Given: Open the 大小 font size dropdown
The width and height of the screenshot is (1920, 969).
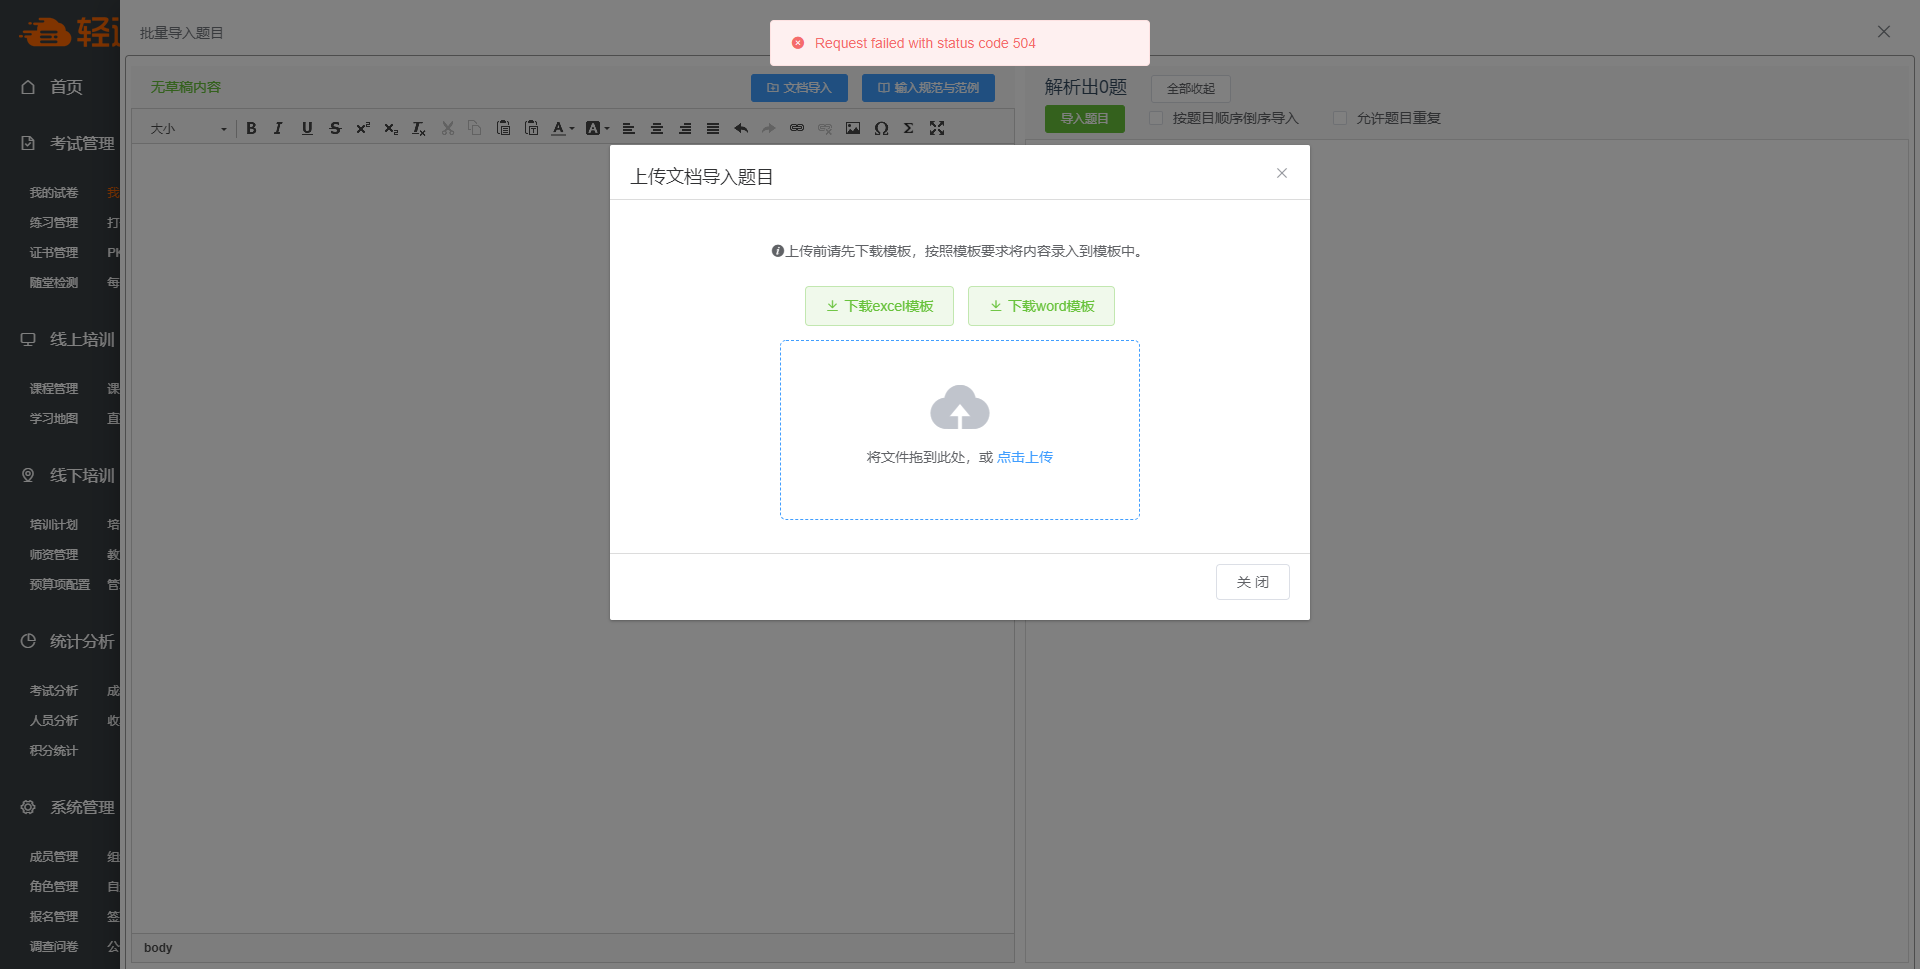Looking at the screenshot, I should (x=188, y=128).
